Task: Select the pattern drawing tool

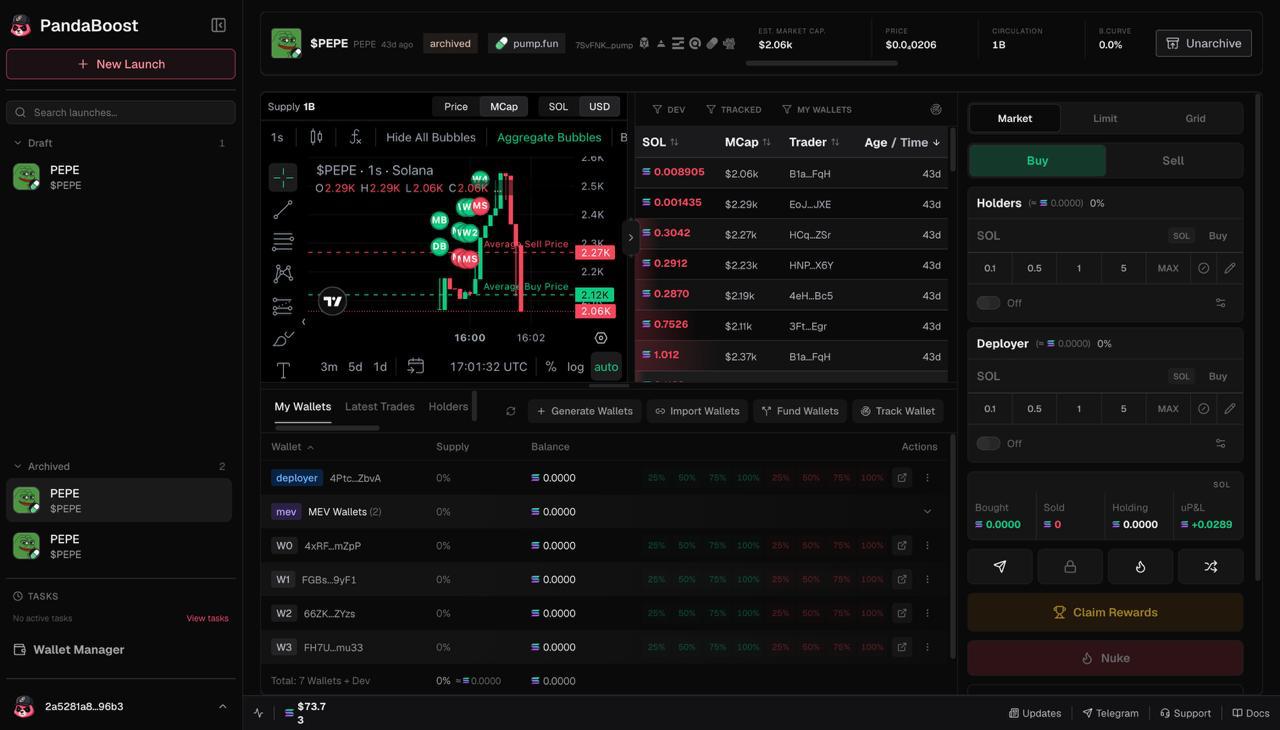Action: coord(283,273)
